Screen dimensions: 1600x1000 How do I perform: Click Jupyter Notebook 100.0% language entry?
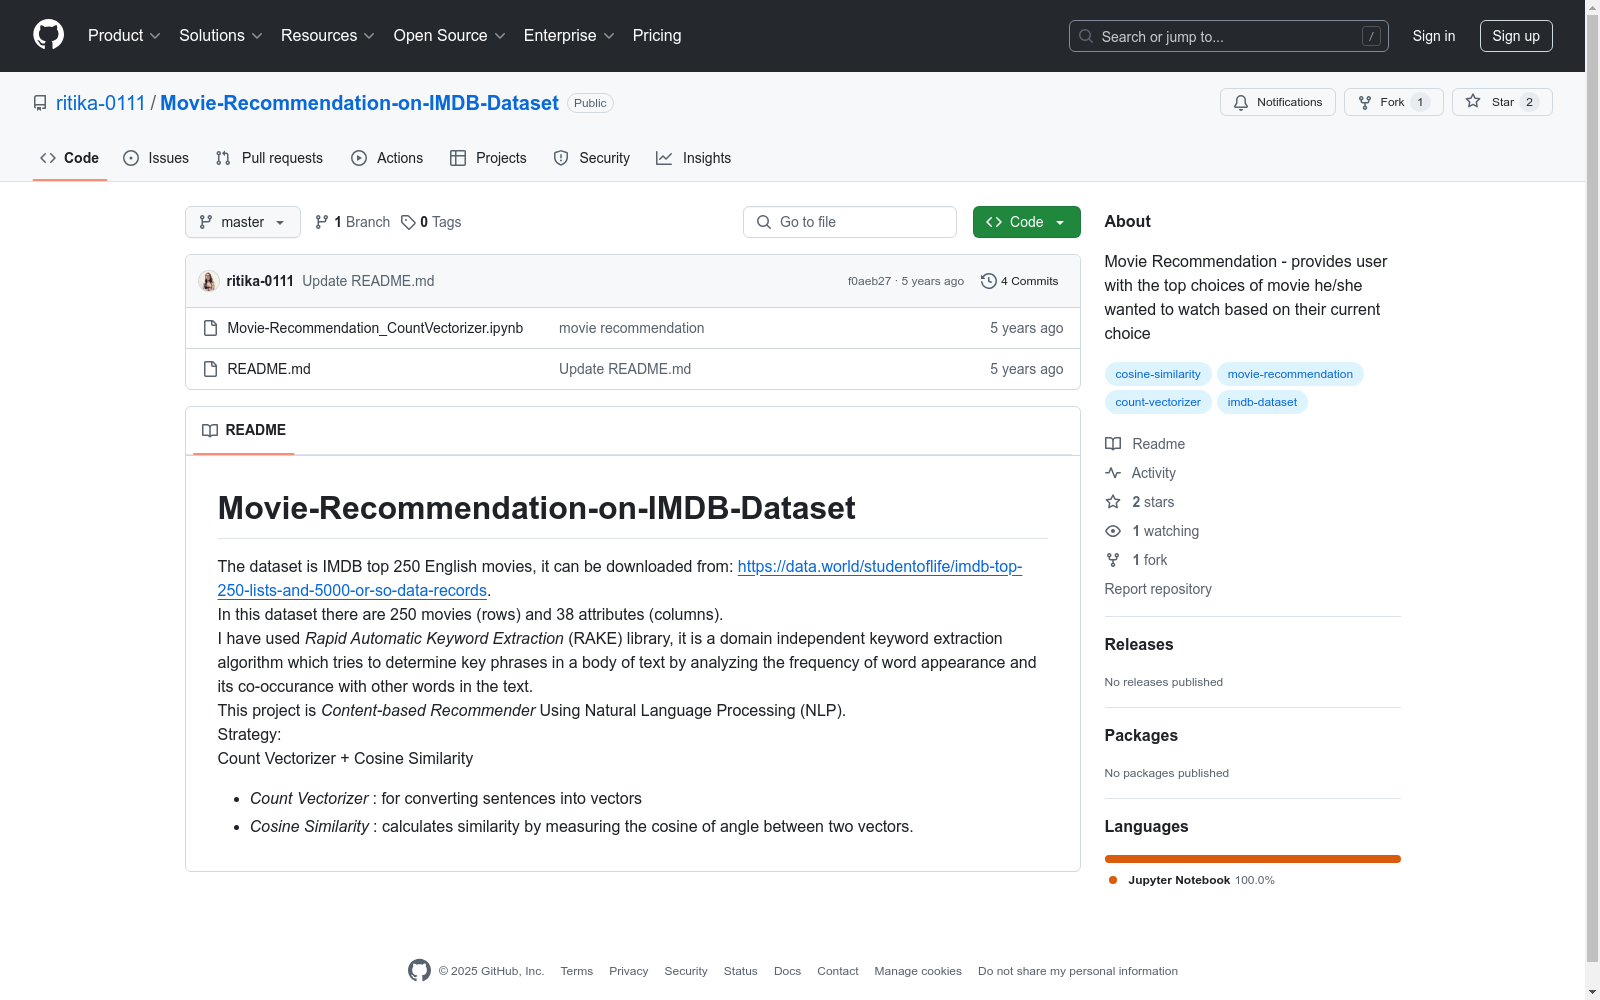click(1191, 880)
